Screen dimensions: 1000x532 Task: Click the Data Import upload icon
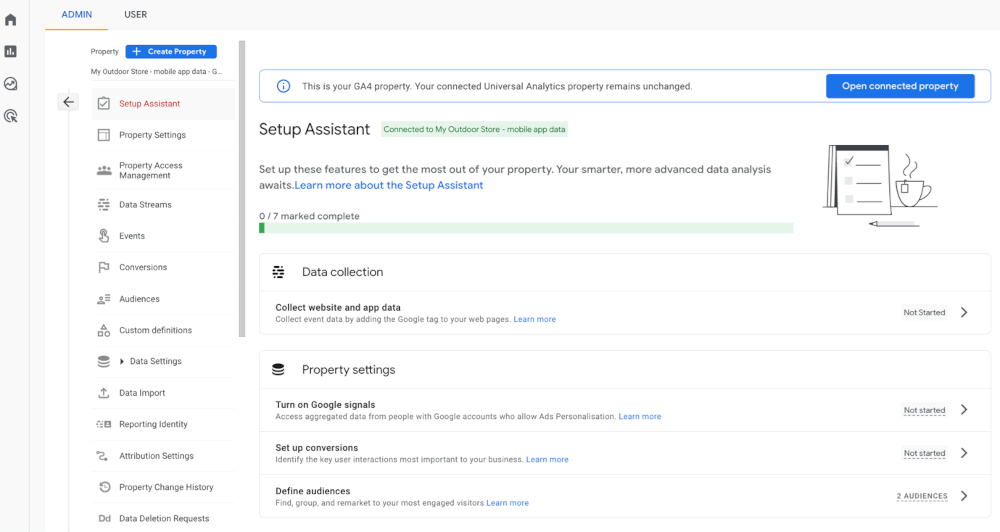(x=104, y=393)
